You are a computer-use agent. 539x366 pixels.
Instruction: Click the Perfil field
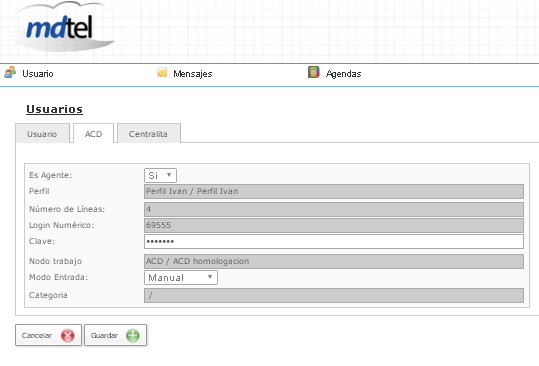pyautogui.click(x=334, y=191)
